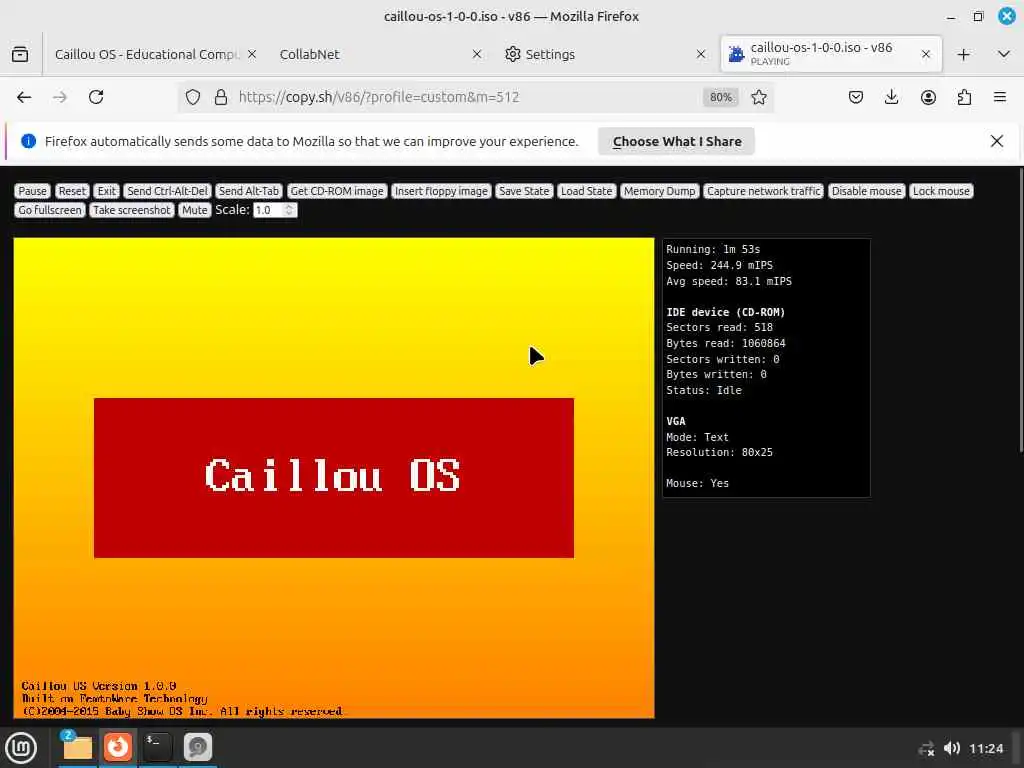This screenshot has height=768, width=1024.
Task: Close the Settings tab
Action: (x=701, y=54)
